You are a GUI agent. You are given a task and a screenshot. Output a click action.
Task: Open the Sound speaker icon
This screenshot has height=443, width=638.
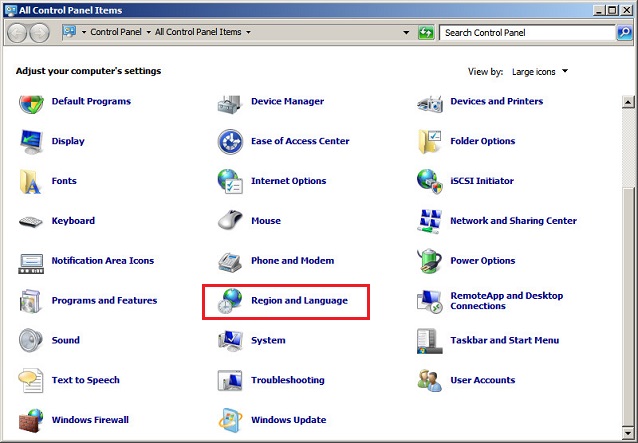click(x=31, y=340)
